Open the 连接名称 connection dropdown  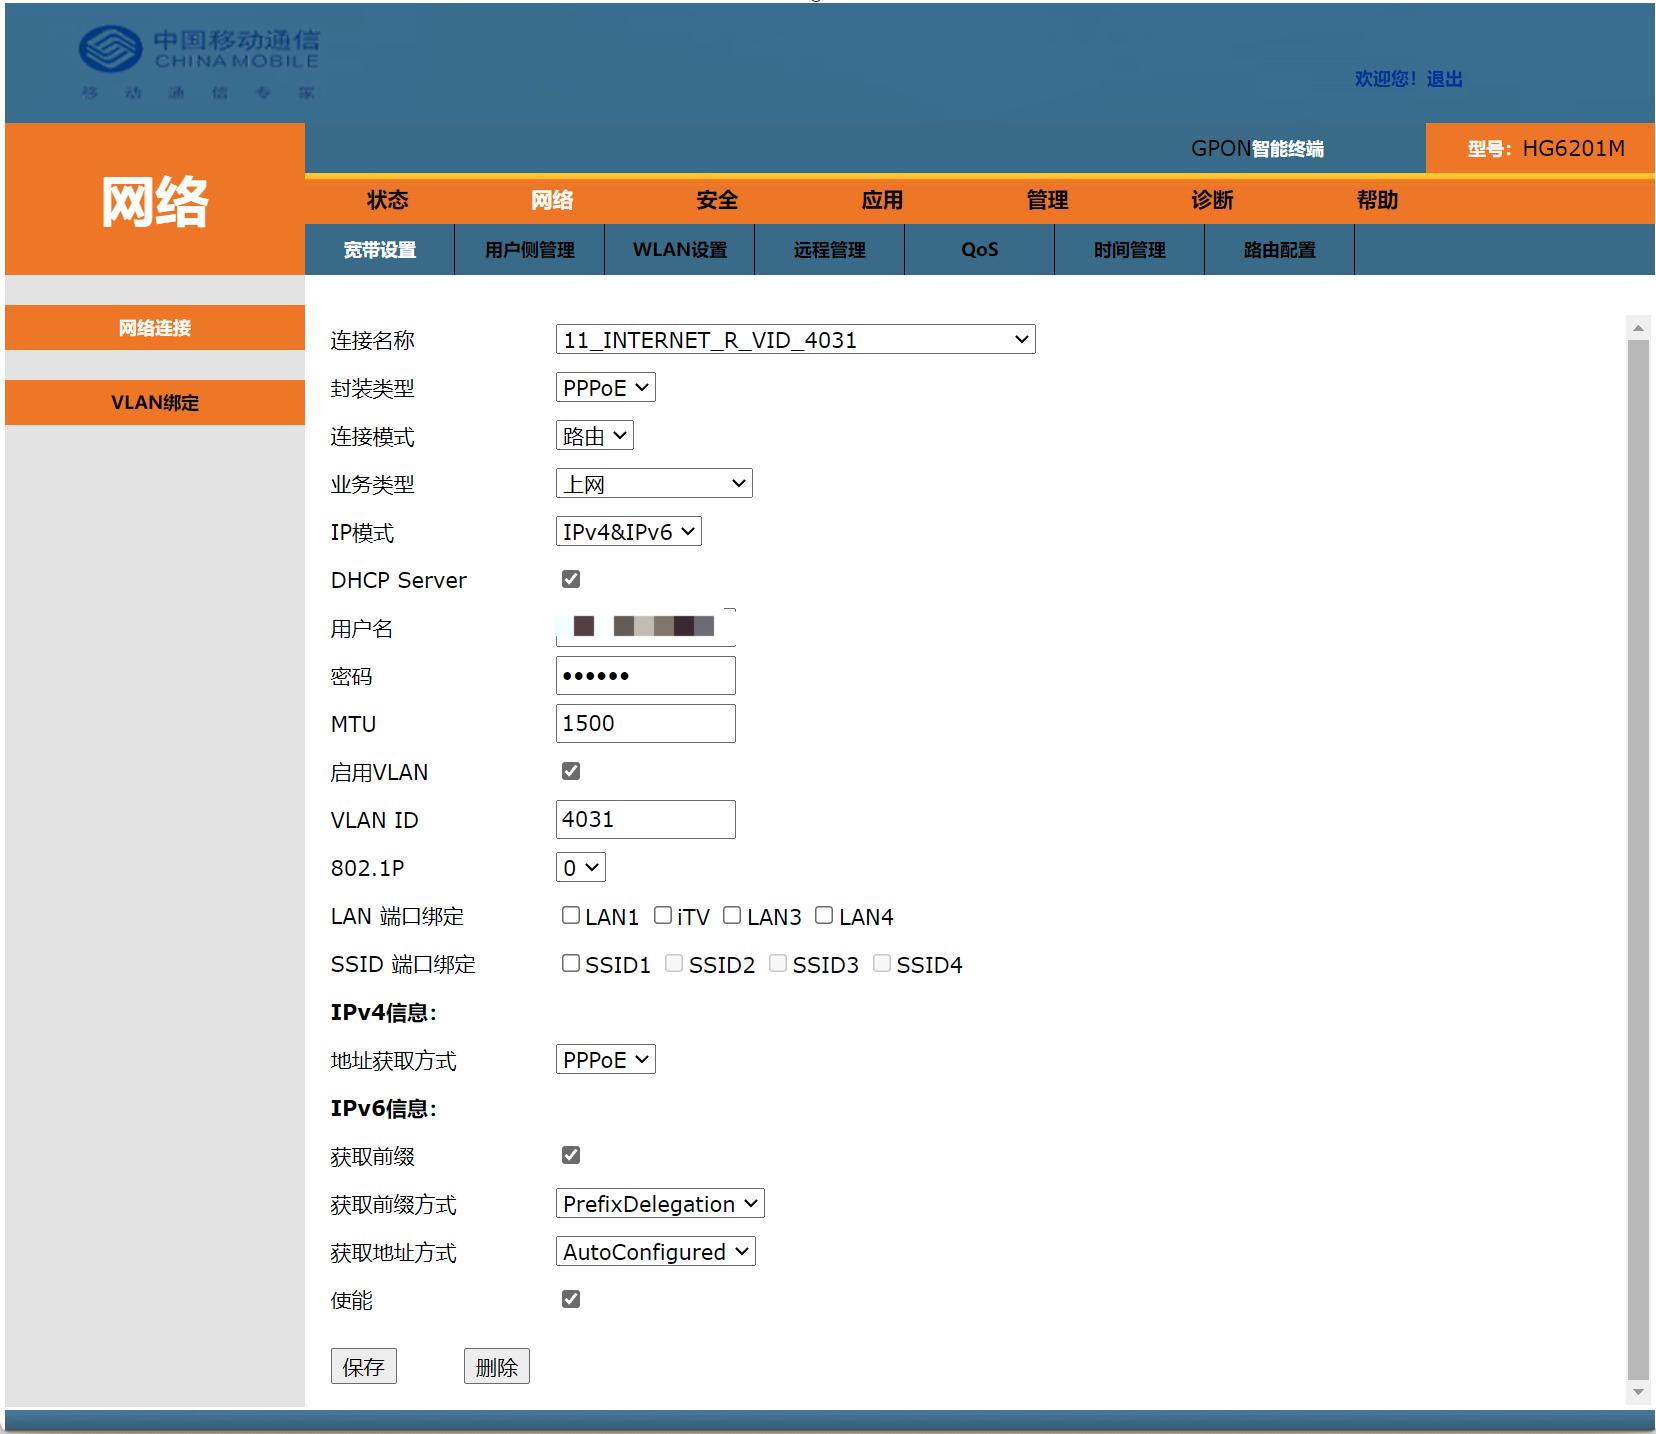[795, 339]
